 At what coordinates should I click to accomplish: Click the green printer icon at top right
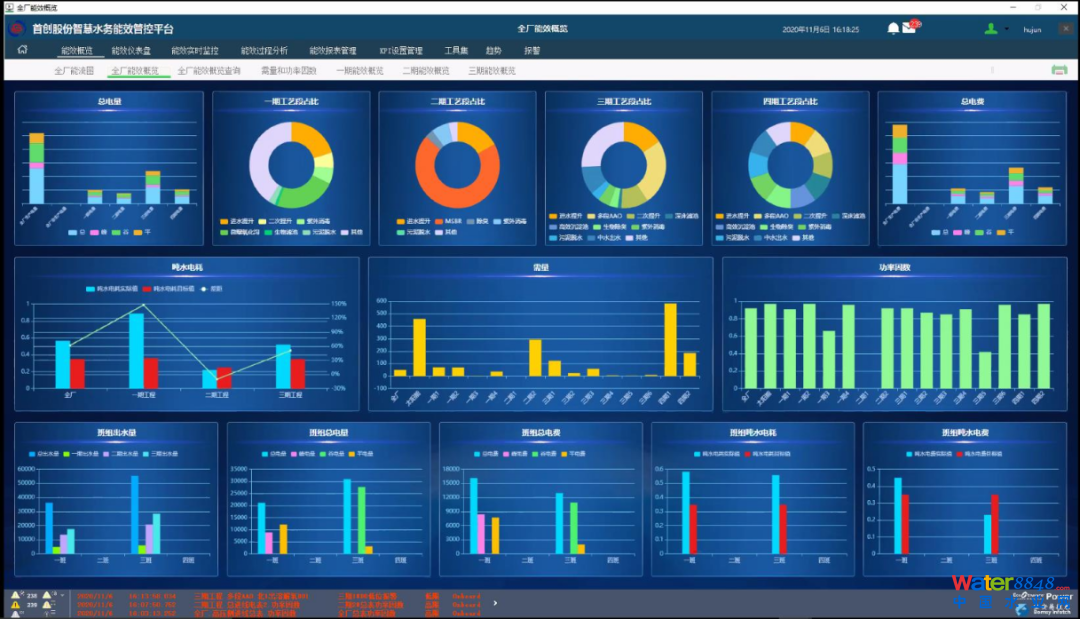1059,70
